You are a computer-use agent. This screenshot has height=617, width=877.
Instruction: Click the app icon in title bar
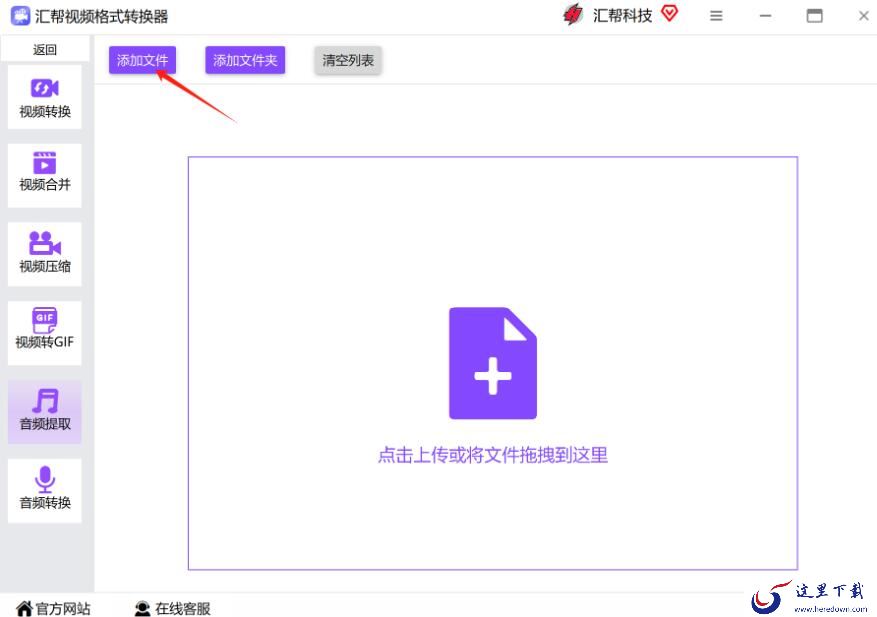click(x=20, y=16)
